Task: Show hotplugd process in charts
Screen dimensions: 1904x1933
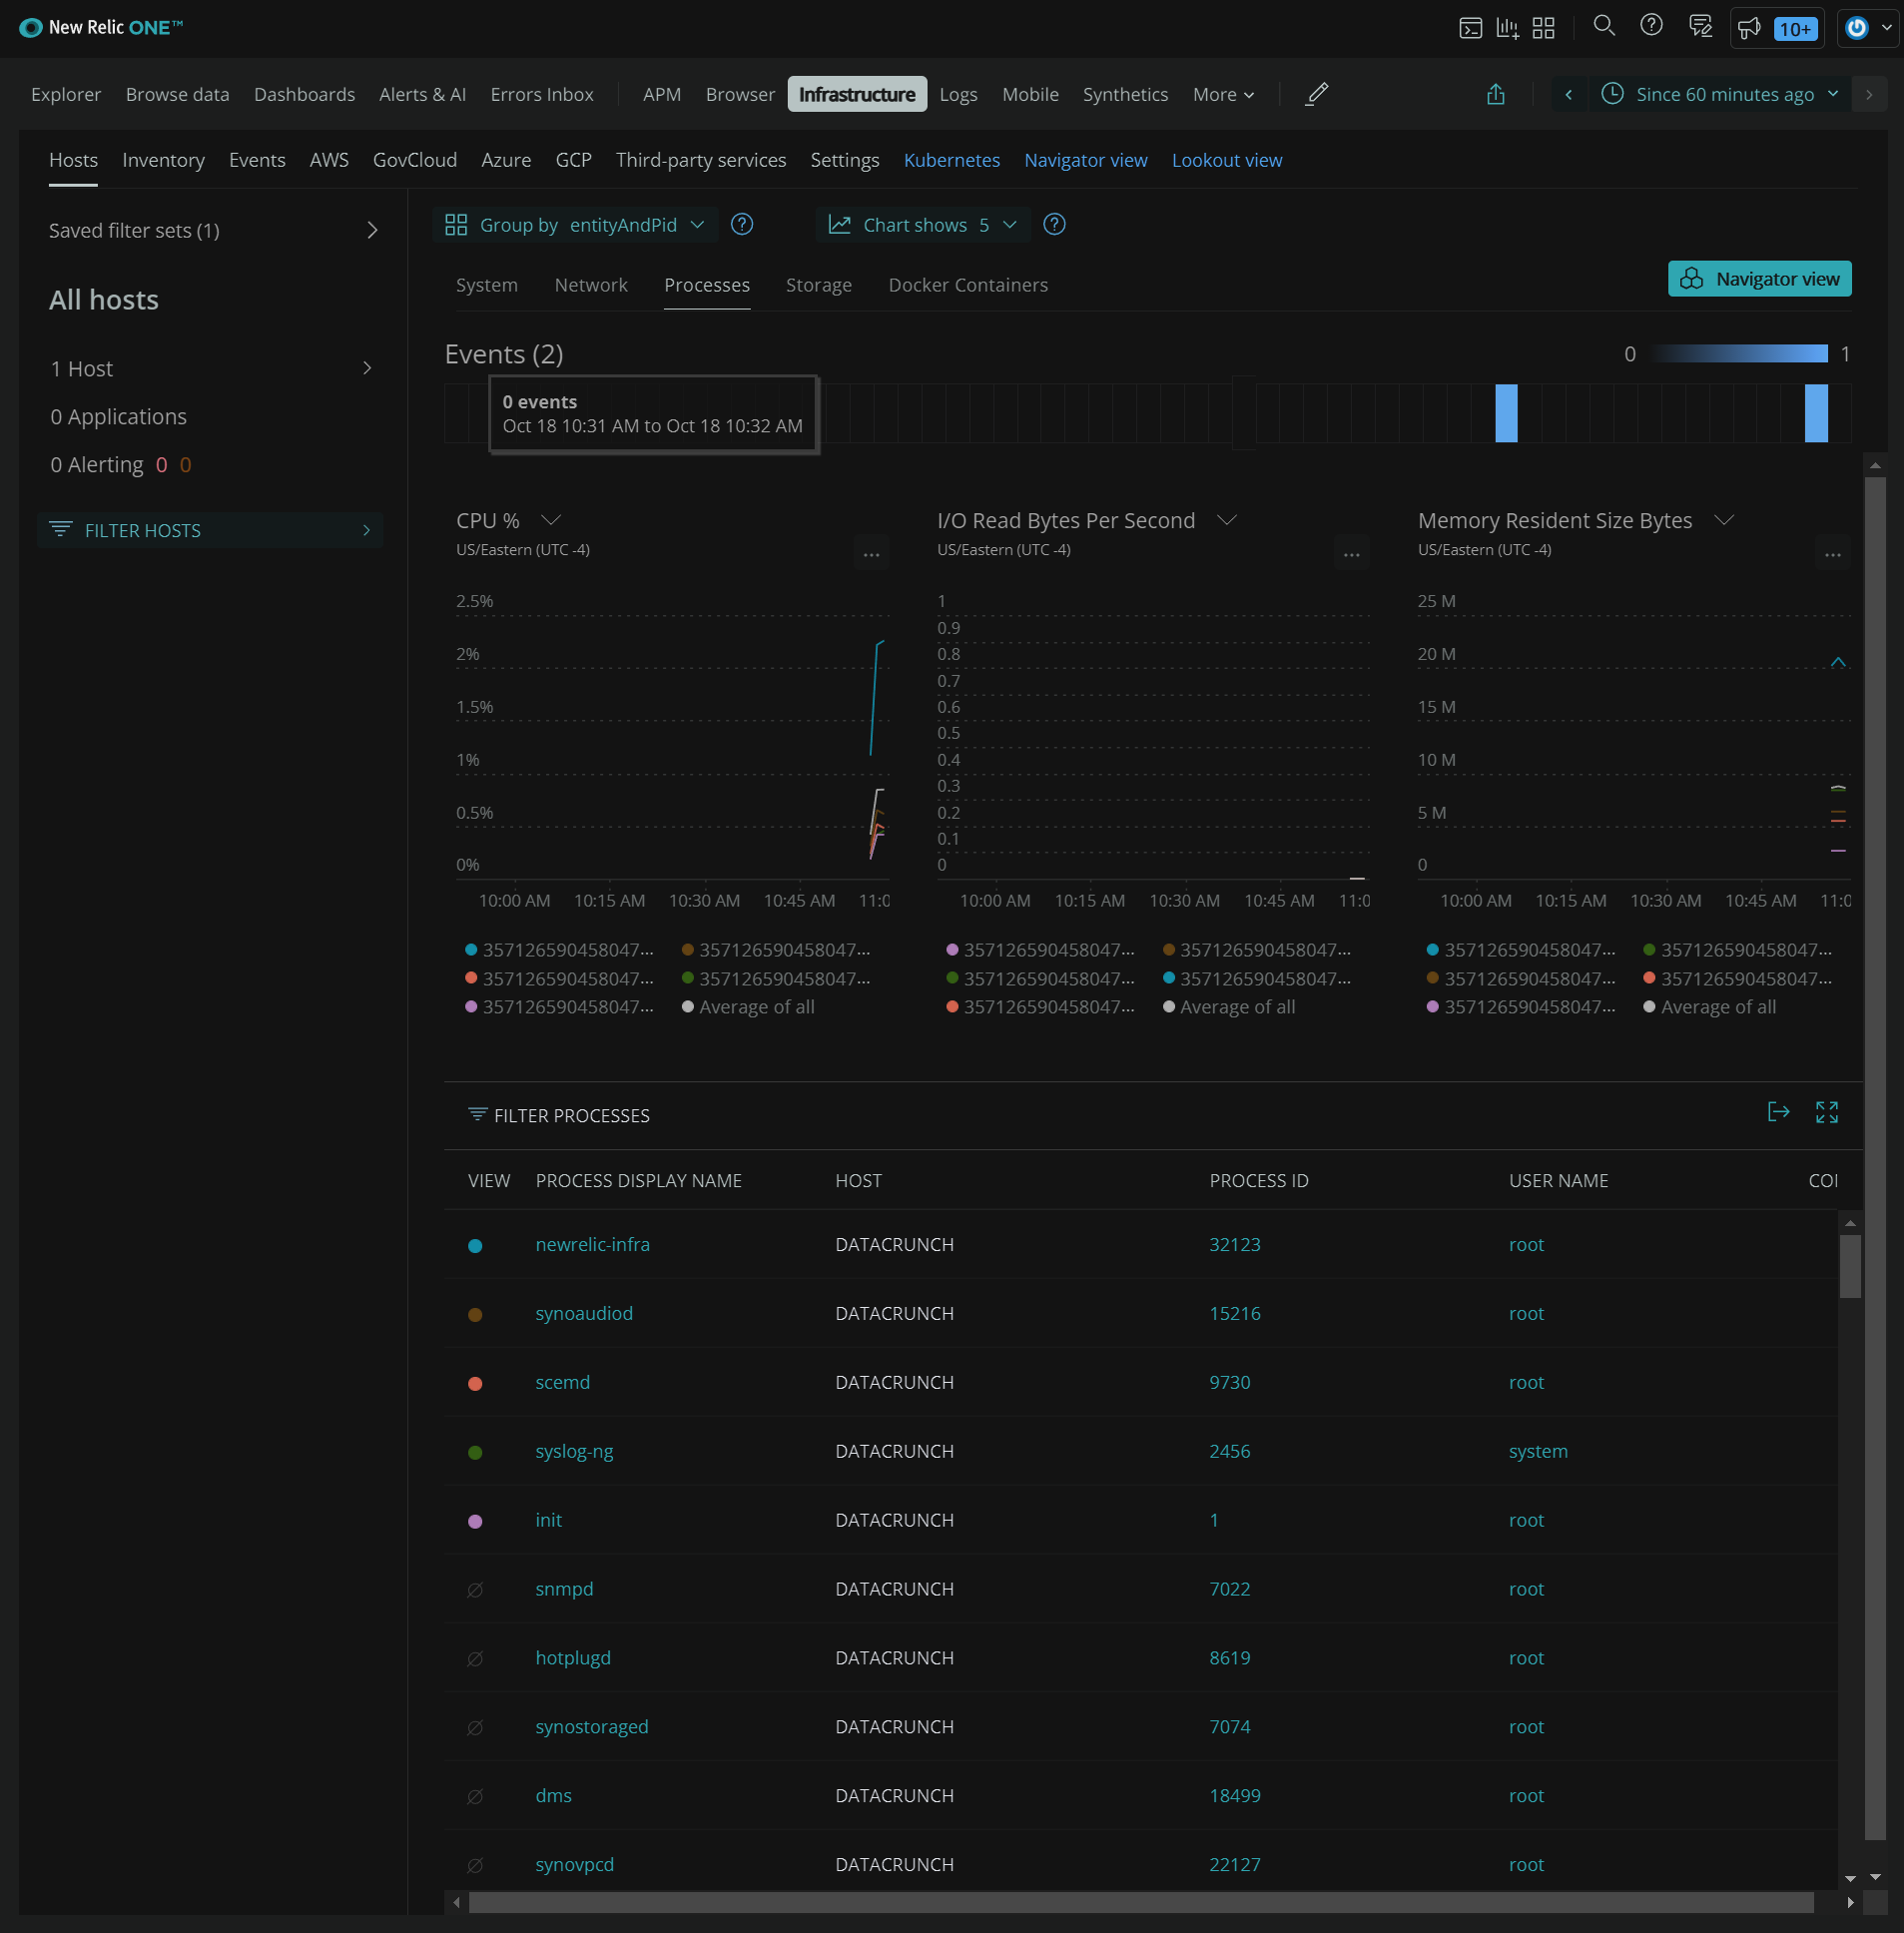Action: tap(475, 1658)
